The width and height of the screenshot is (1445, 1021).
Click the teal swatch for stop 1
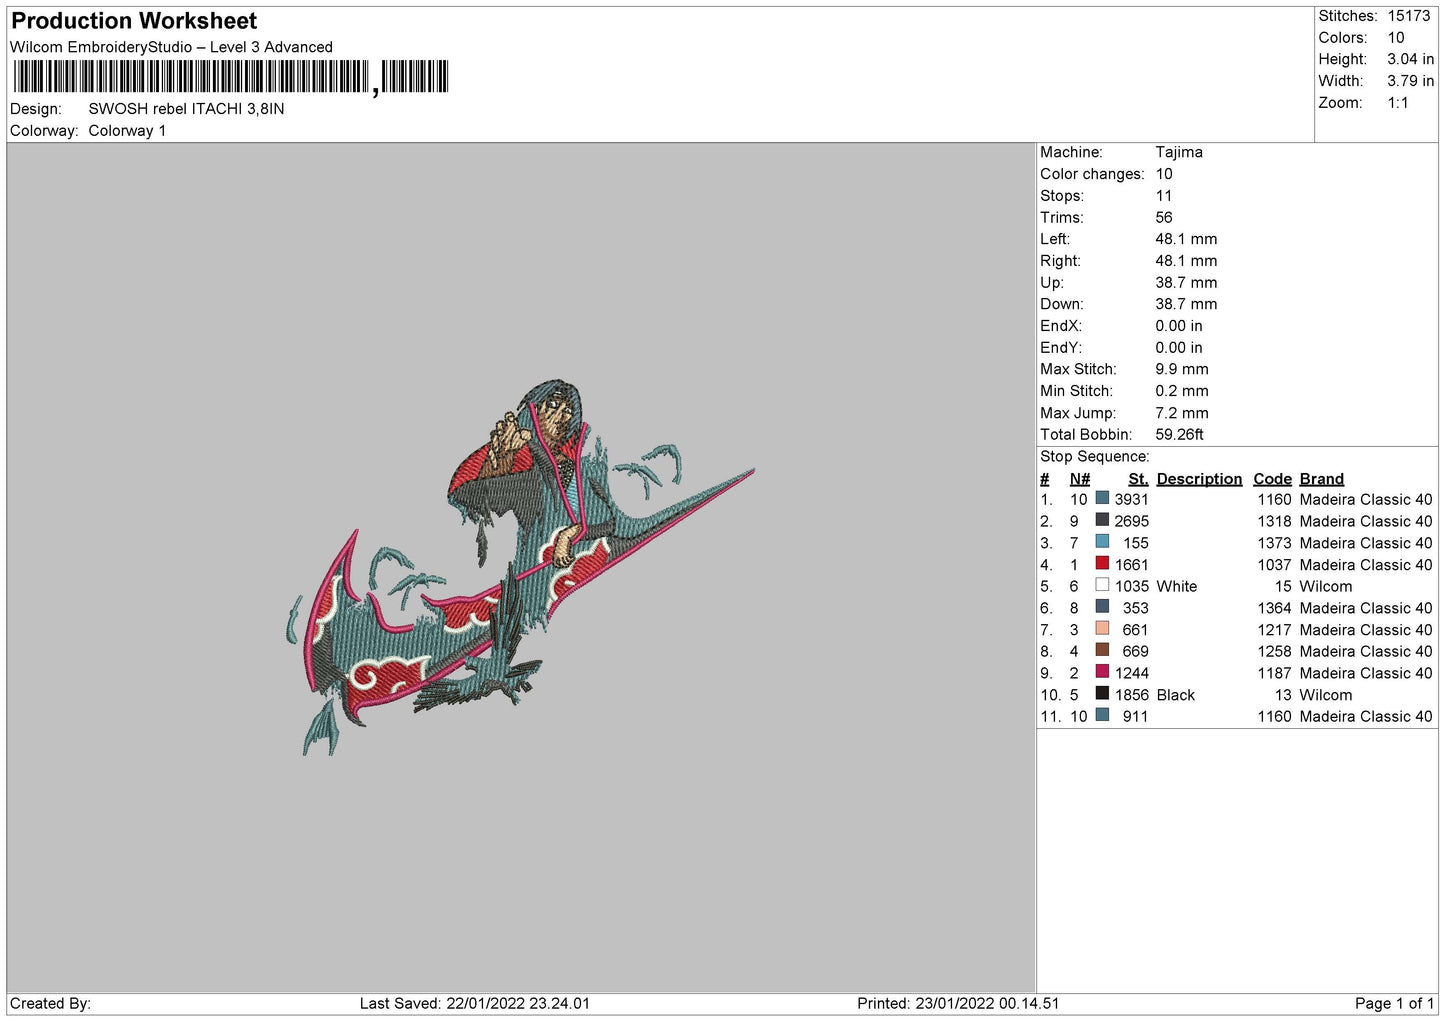[1102, 498]
